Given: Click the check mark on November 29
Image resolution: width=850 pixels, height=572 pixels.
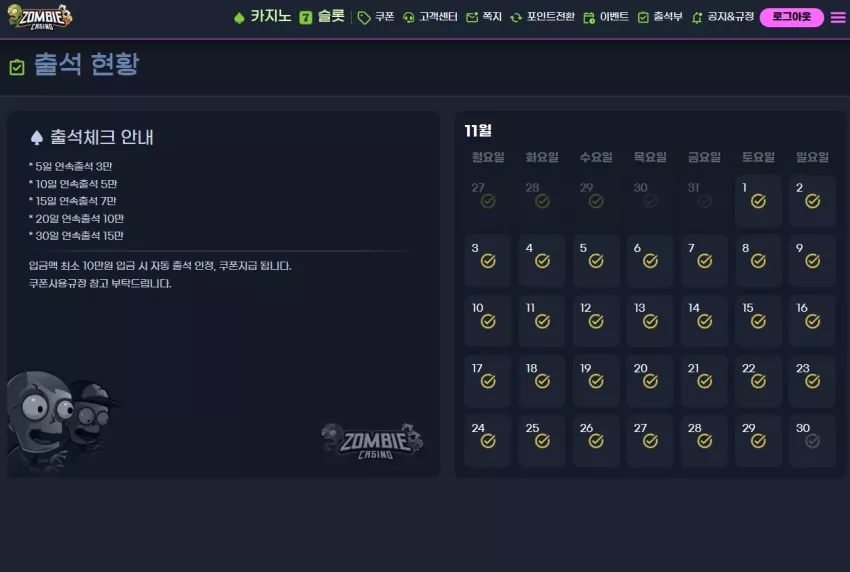Looking at the screenshot, I should (758, 441).
